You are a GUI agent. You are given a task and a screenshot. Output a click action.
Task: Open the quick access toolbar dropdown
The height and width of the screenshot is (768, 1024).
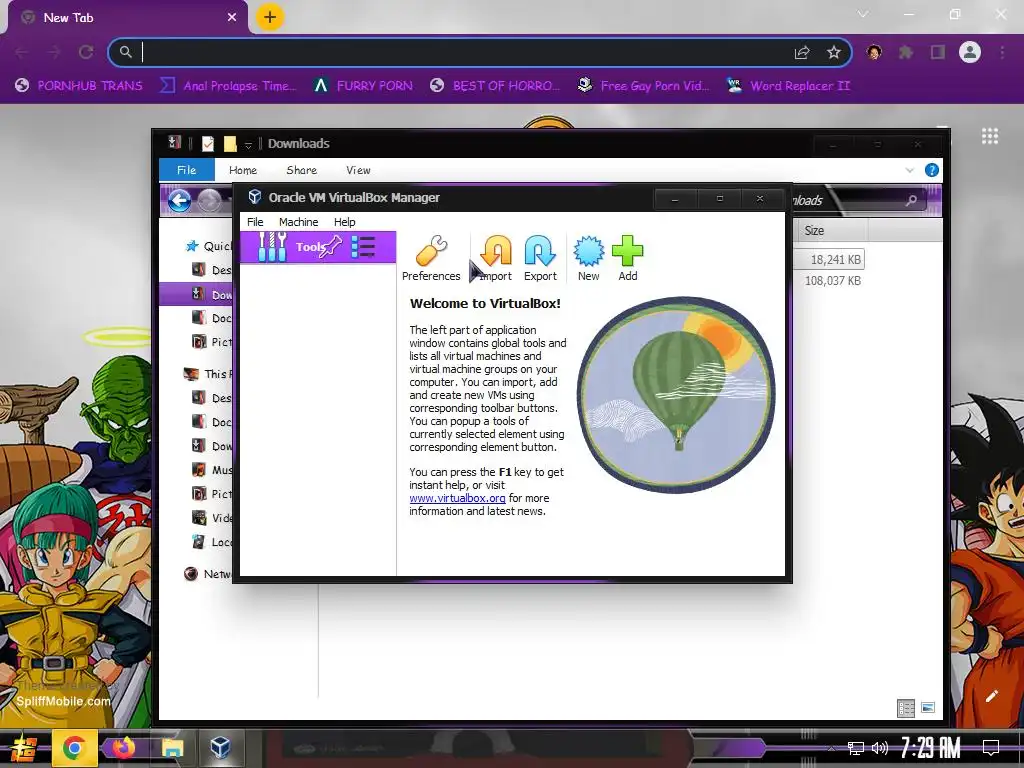coord(248,144)
